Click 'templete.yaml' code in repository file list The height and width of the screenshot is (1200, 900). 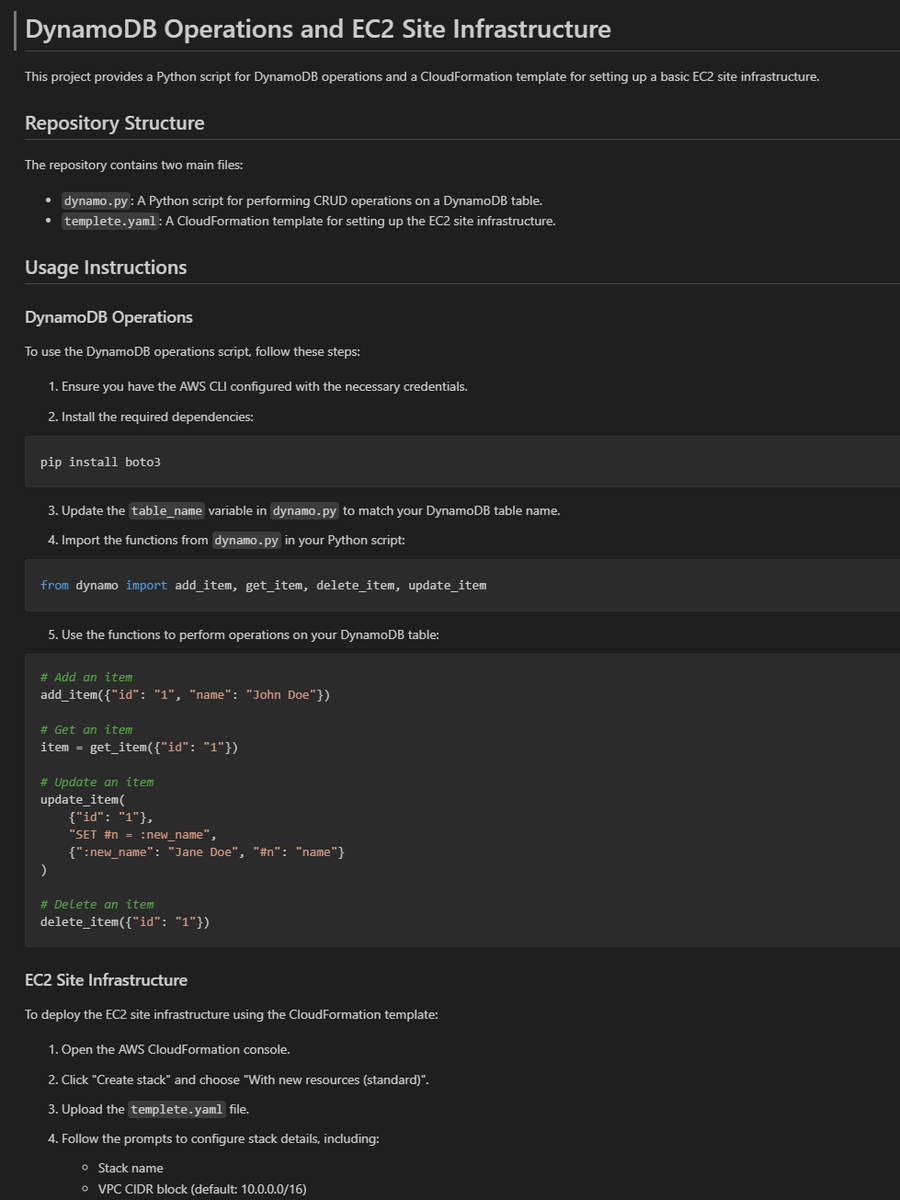[x=110, y=221]
